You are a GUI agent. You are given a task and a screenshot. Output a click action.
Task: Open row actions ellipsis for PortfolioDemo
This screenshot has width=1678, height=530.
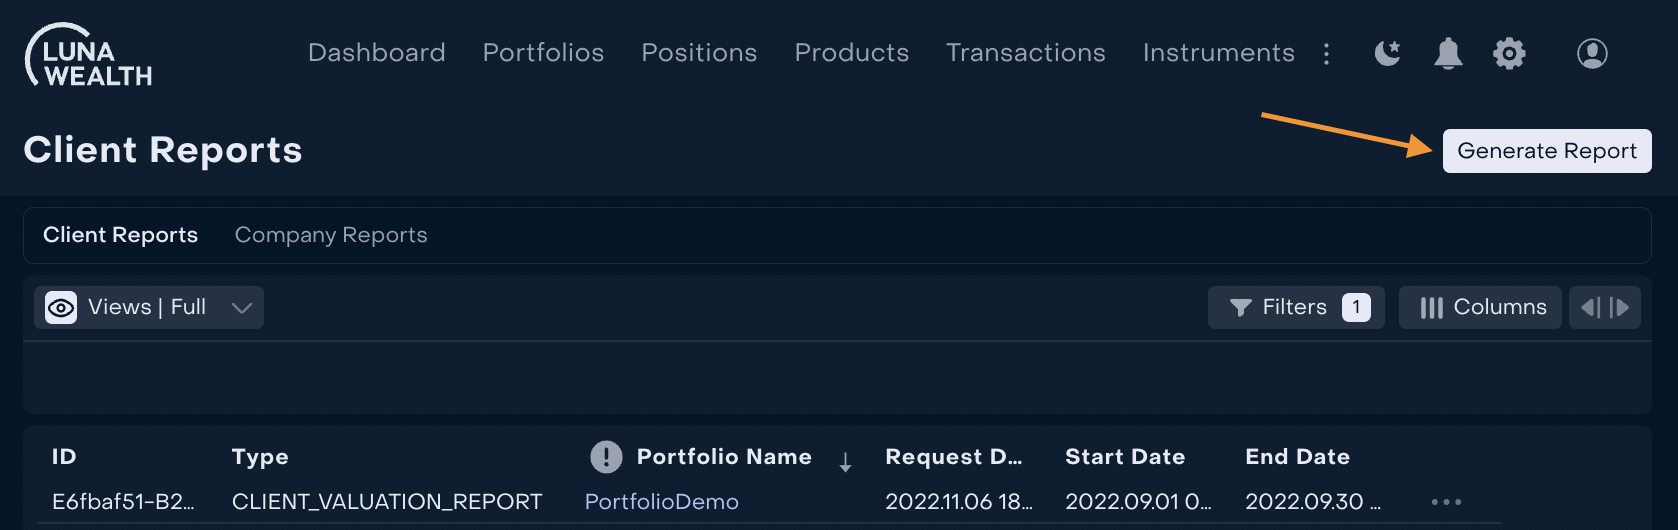click(1446, 502)
